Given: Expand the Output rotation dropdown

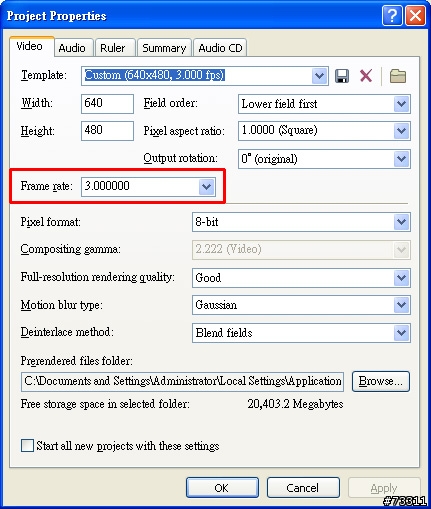Looking at the screenshot, I should point(401,159).
